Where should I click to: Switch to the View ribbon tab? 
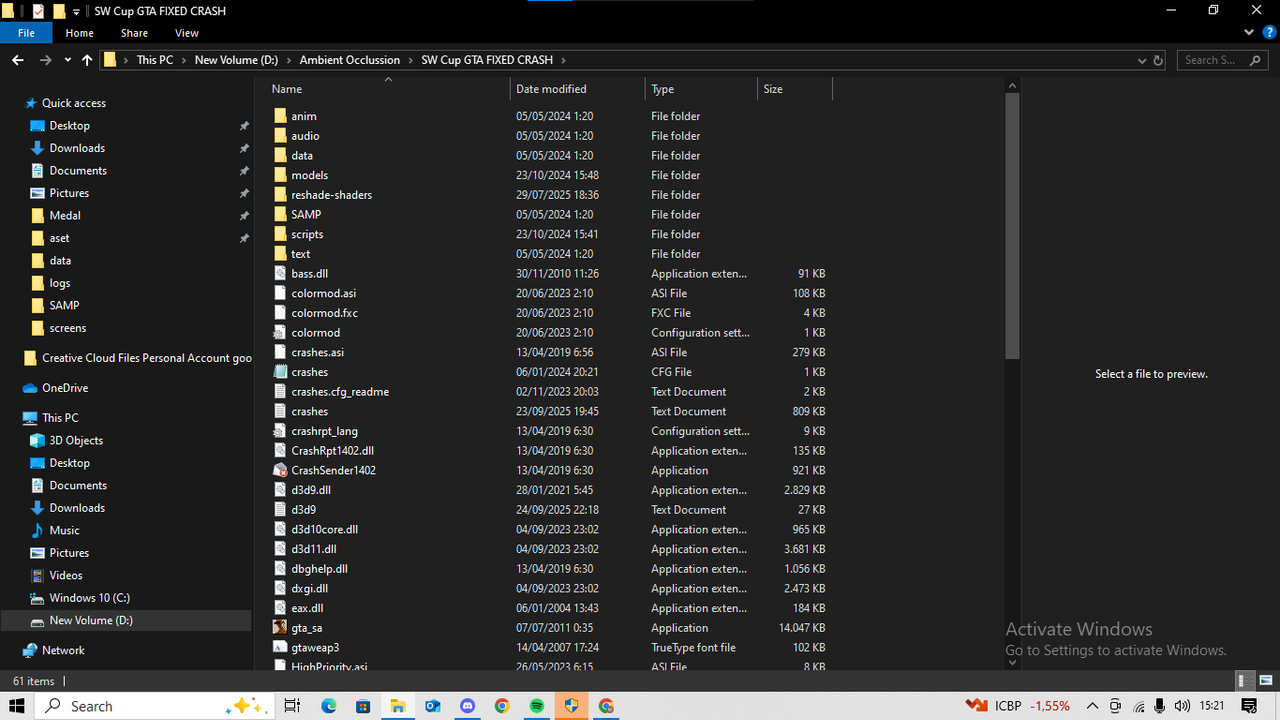(x=187, y=33)
